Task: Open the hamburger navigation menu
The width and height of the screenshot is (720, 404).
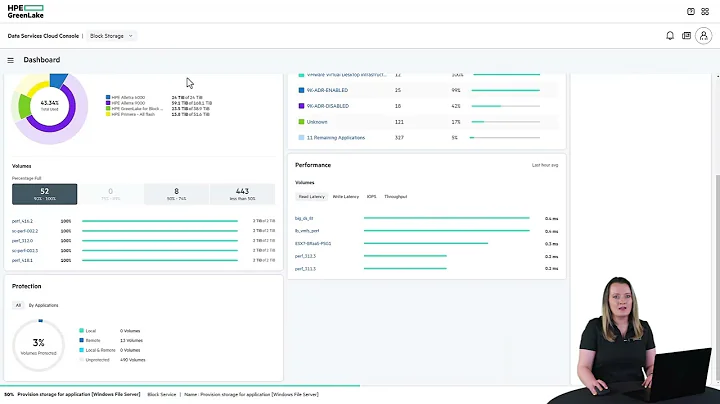Action: (11, 60)
